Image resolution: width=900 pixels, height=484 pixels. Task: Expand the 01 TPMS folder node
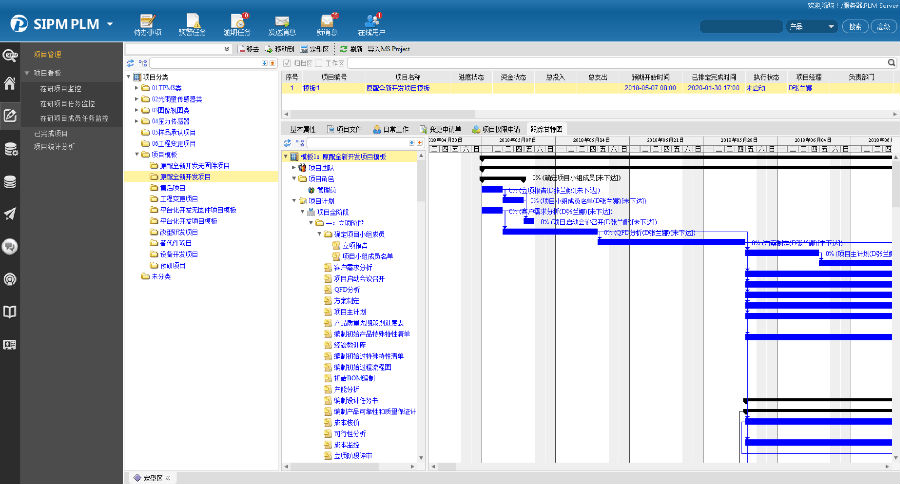(137, 88)
